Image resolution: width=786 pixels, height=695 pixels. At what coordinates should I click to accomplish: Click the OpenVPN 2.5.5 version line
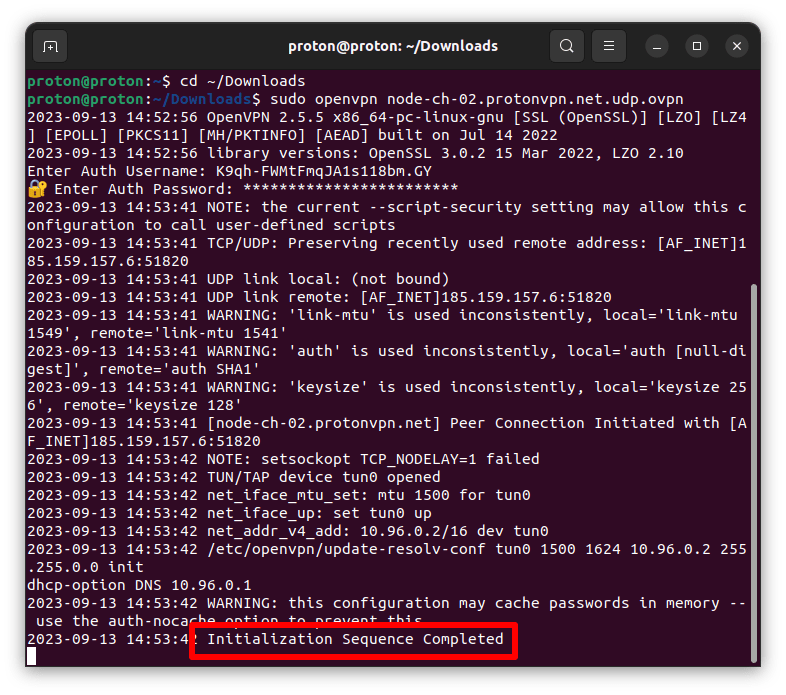click(x=386, y=126)
